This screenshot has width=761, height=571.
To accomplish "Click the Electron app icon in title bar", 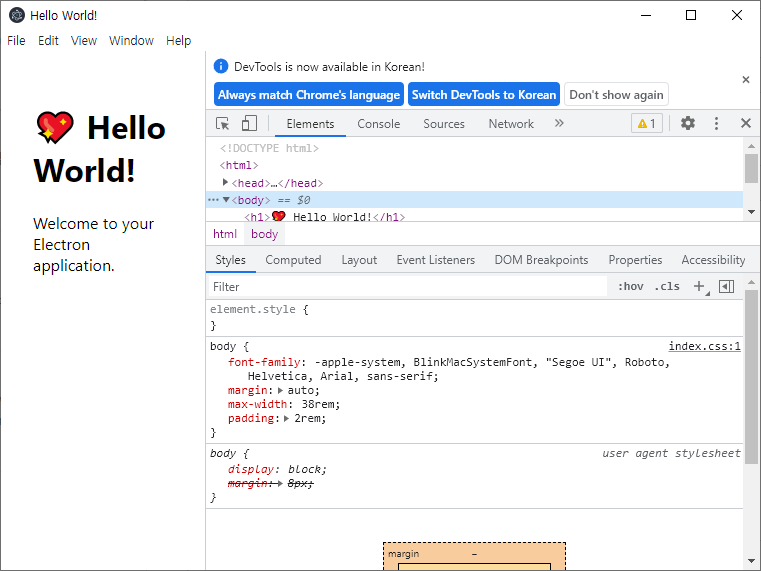I will (x=17, y=16).
